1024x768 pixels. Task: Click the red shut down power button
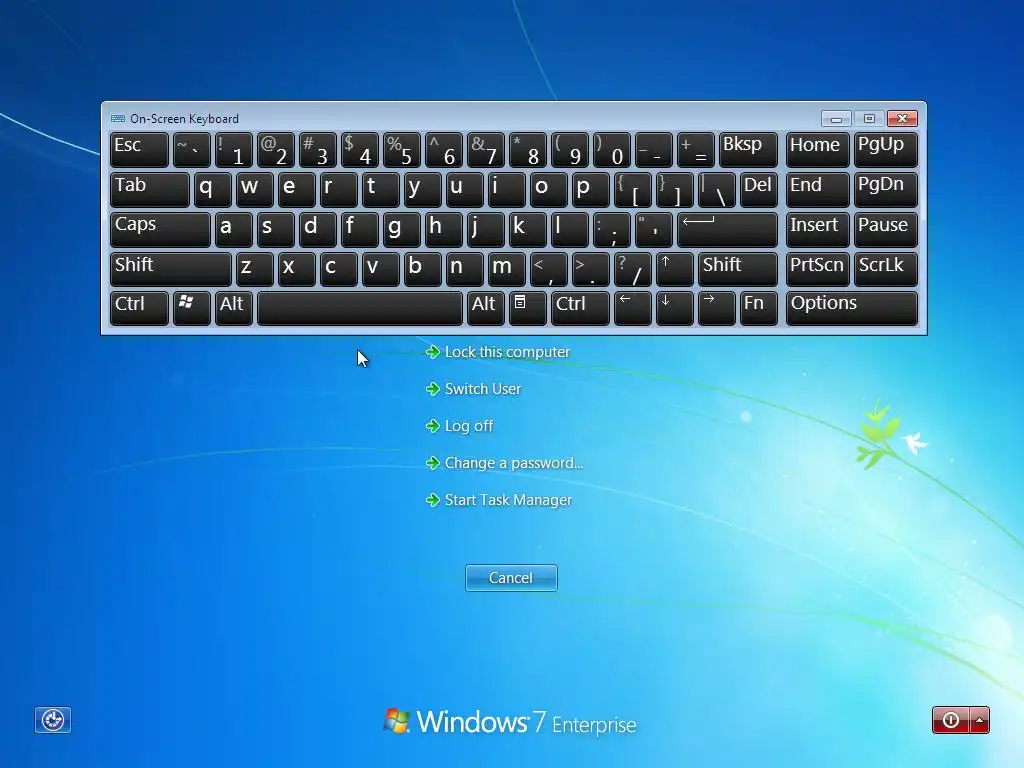pos(951,720)
